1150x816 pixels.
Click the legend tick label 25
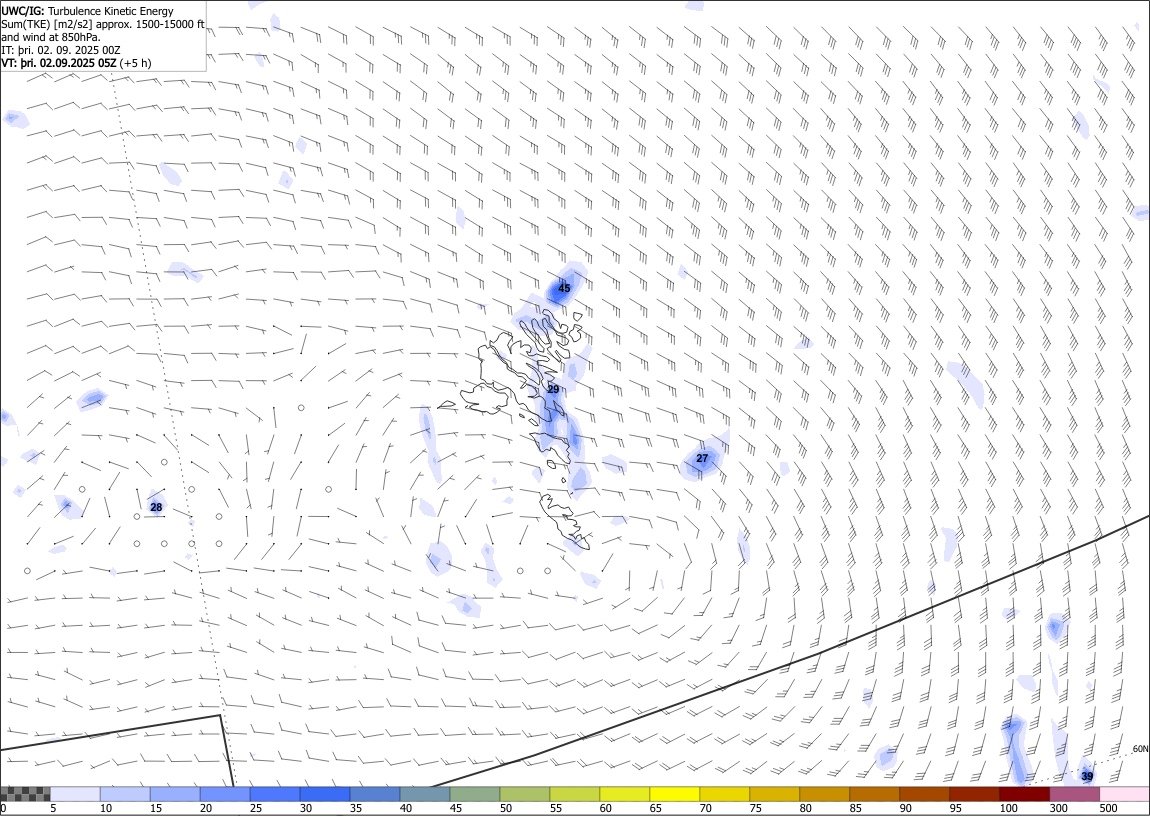tap(256, 808)
